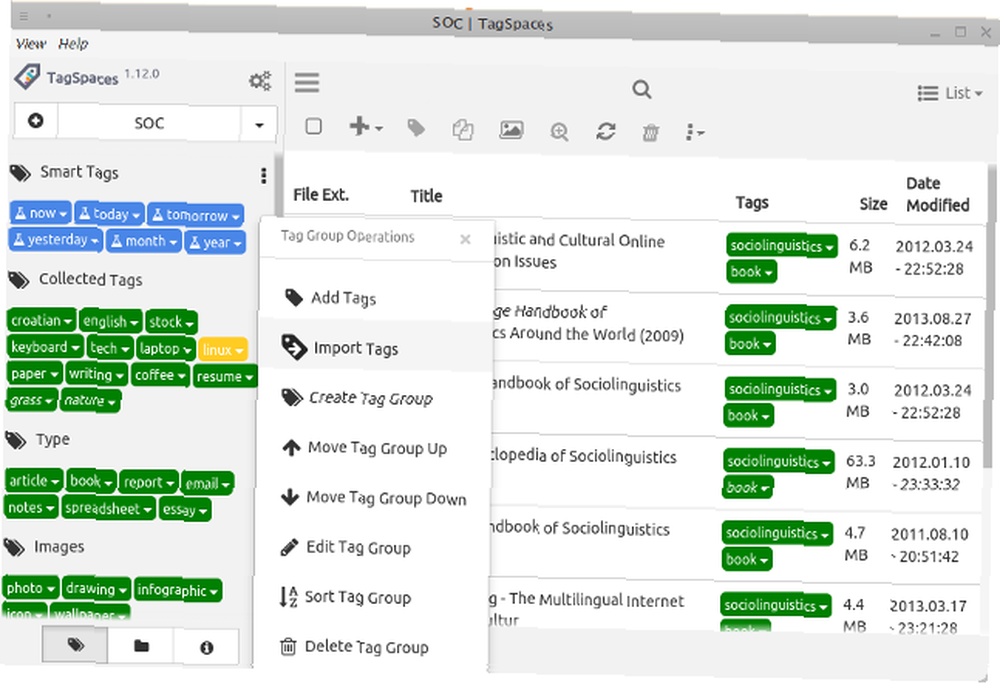
Task: Collapse the Smart Tags group header
Action: pyautogui.click(x=79, y=172)
